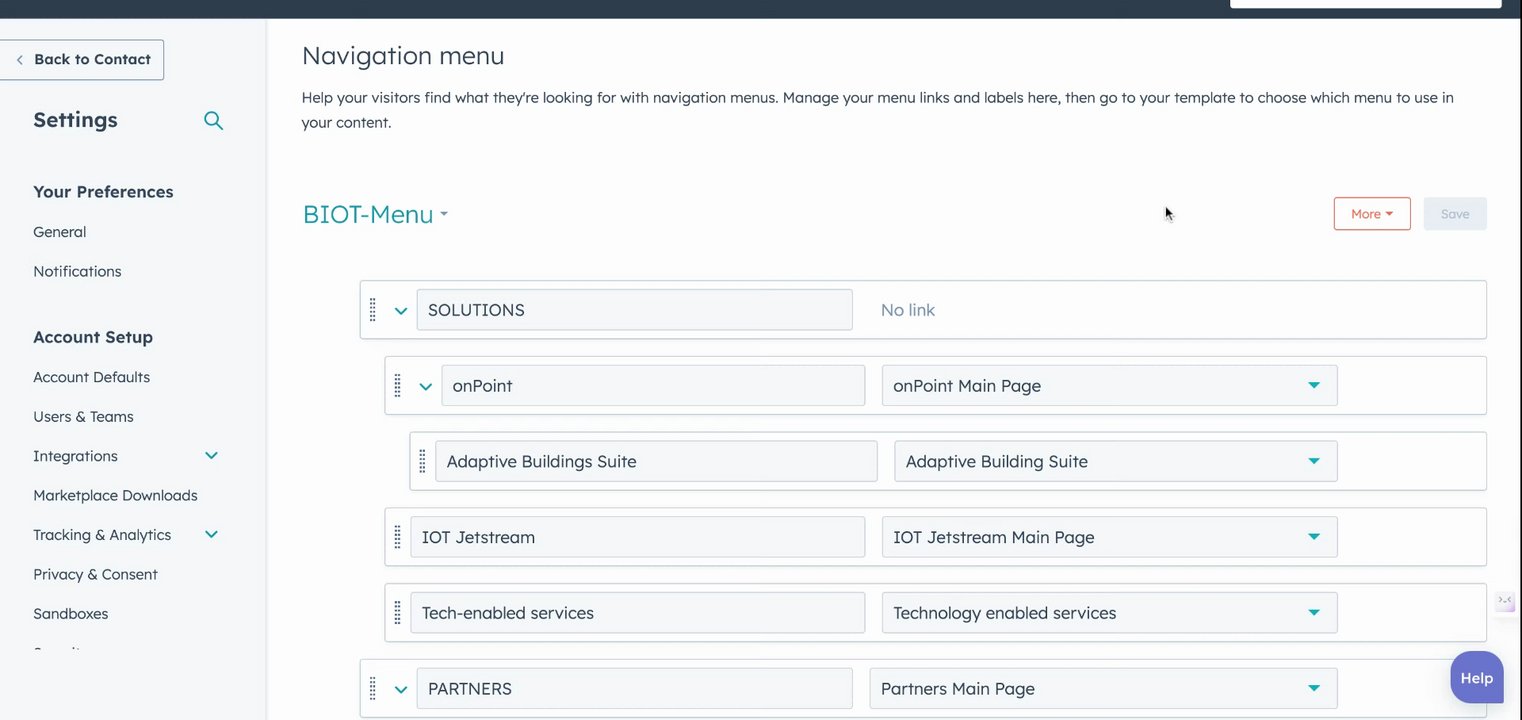Click the Account Setup section heading
This screenshot has width=1522, height=720.
tap(93, 337)
